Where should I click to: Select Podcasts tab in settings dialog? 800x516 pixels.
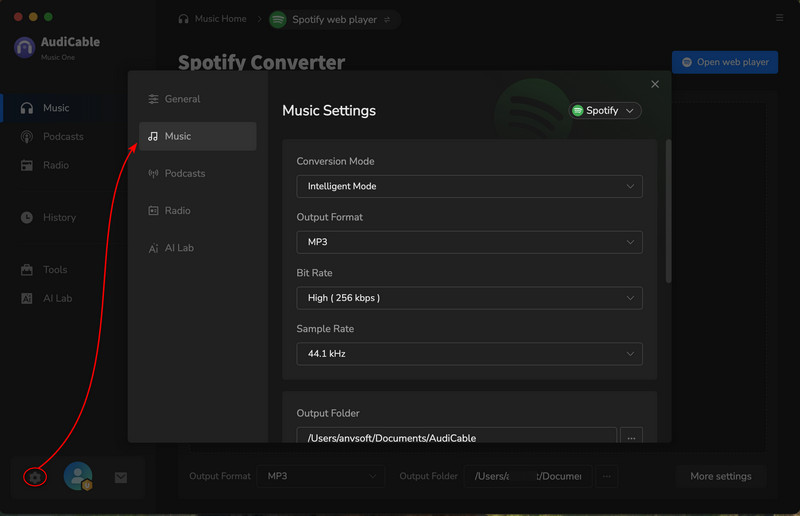pyautogui.click(x=197, y=174)
